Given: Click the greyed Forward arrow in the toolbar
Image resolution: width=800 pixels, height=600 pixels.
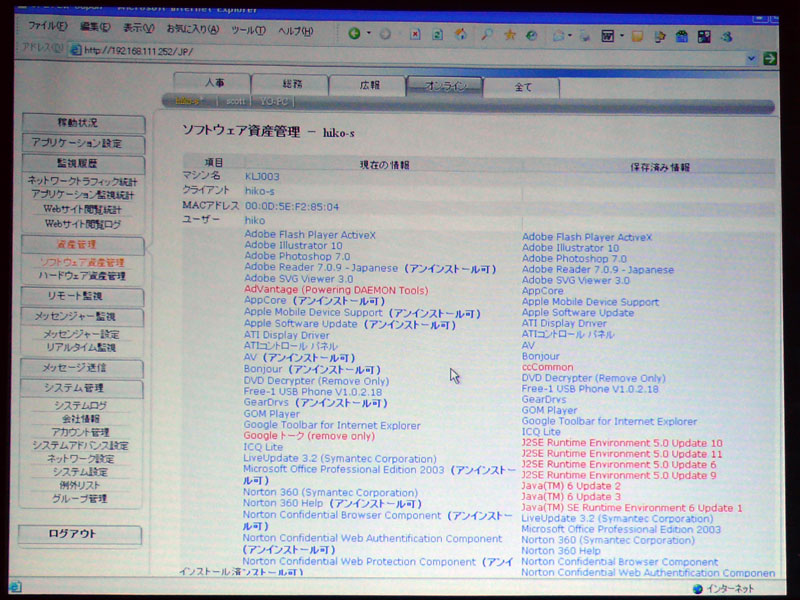Looking at the screenshot, I should (385, 34).
